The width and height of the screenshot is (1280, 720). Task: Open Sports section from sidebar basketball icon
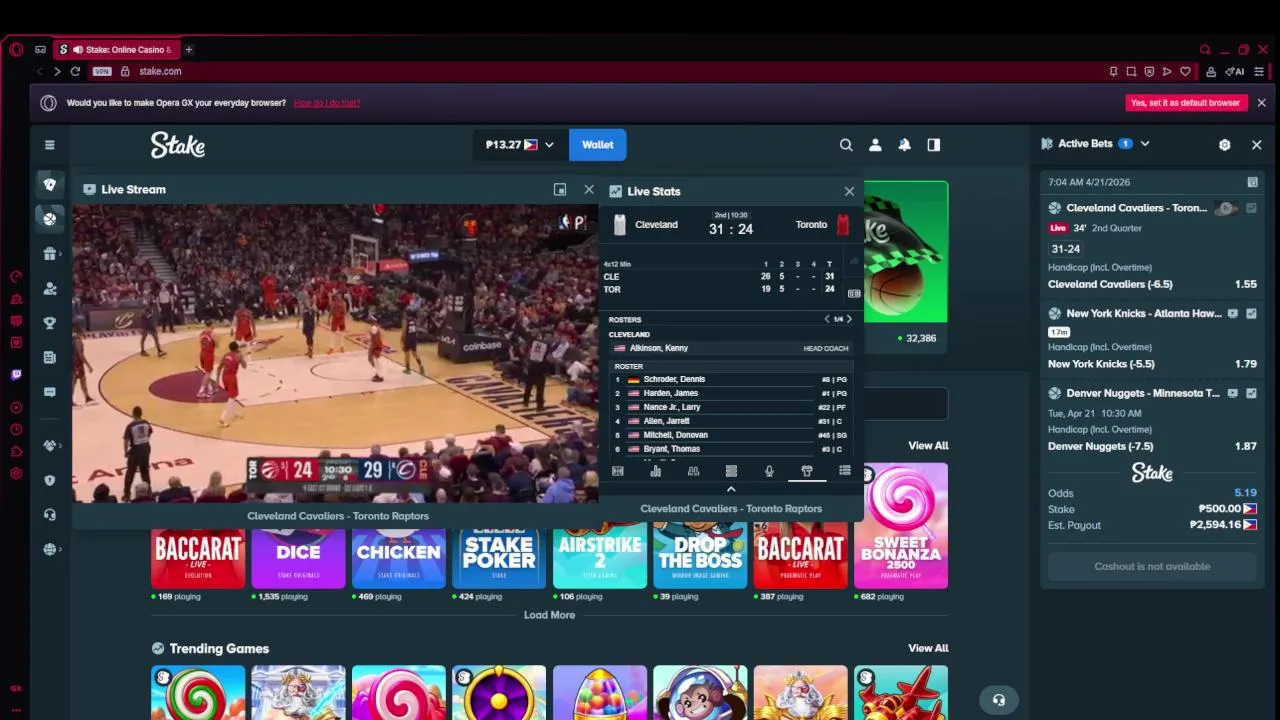[x=49, y=218]
